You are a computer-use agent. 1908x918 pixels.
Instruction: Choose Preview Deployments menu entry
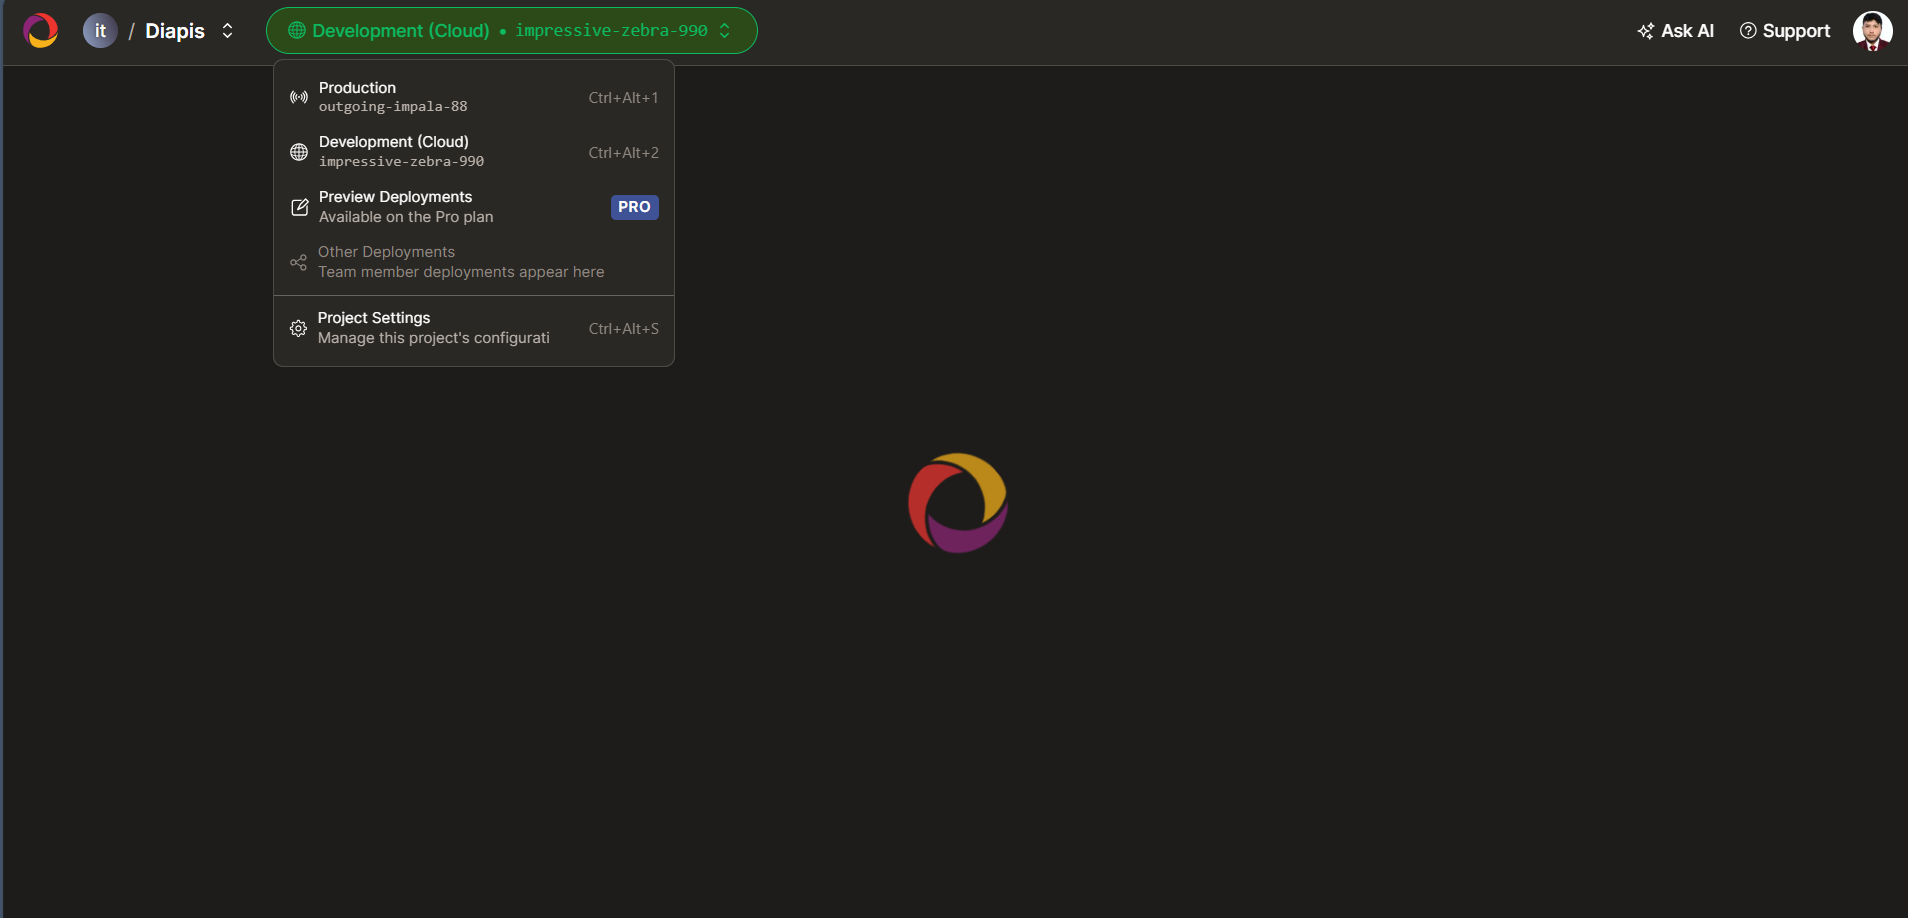tap(474, 207)
